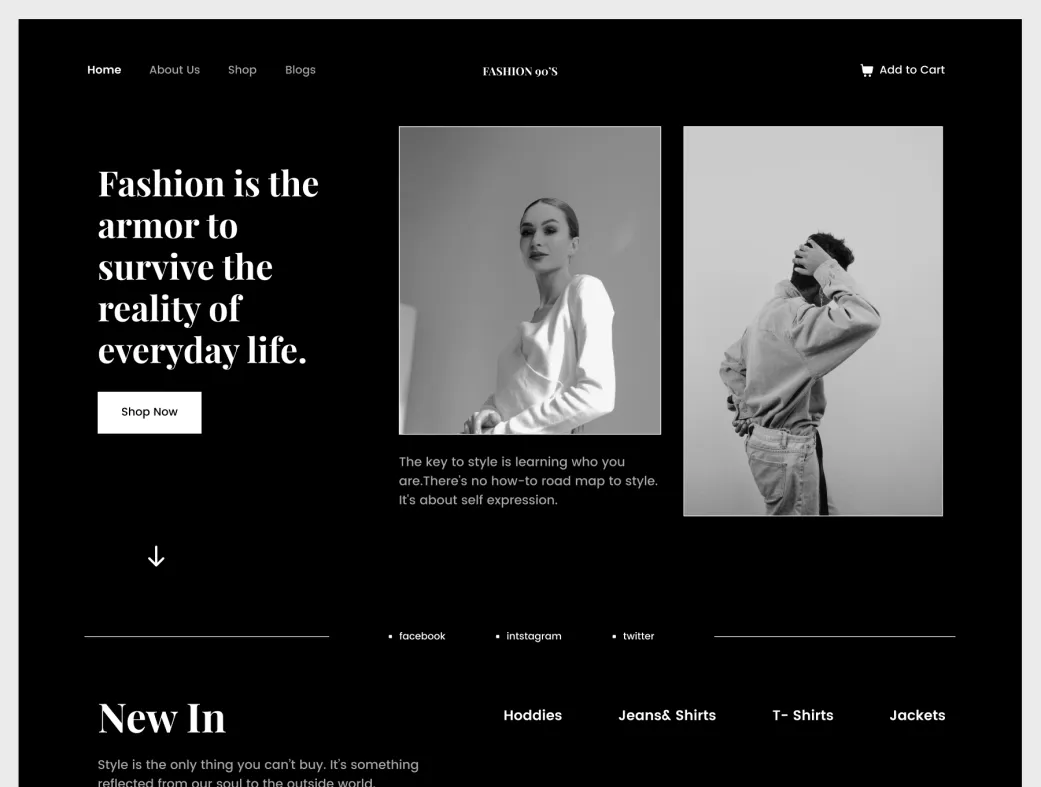Click the man in denim photo

click(813, 321)
